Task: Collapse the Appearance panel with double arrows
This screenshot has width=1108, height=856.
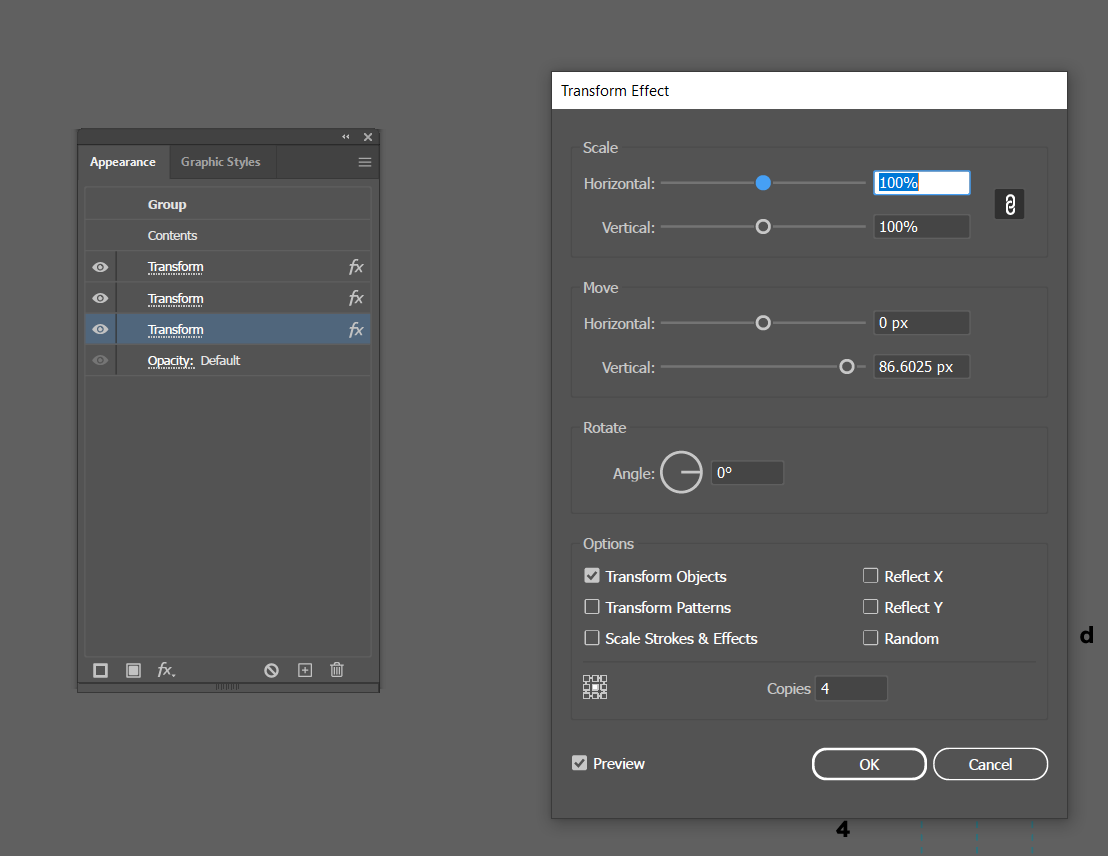Action: point(346,137)
